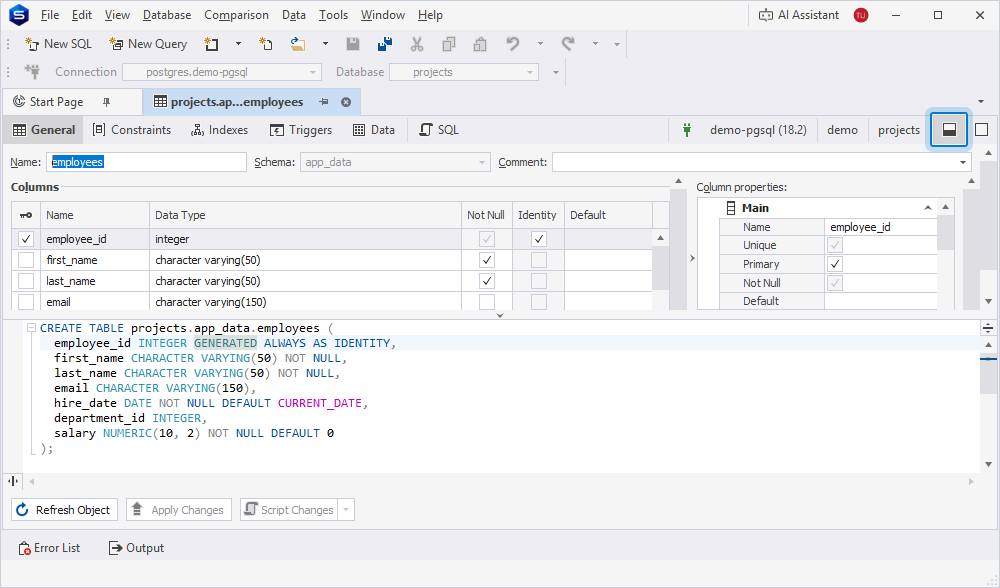Click the table Name input field
The height and width of the screenshot is (588, 1000).
click(x=146, y=163)
